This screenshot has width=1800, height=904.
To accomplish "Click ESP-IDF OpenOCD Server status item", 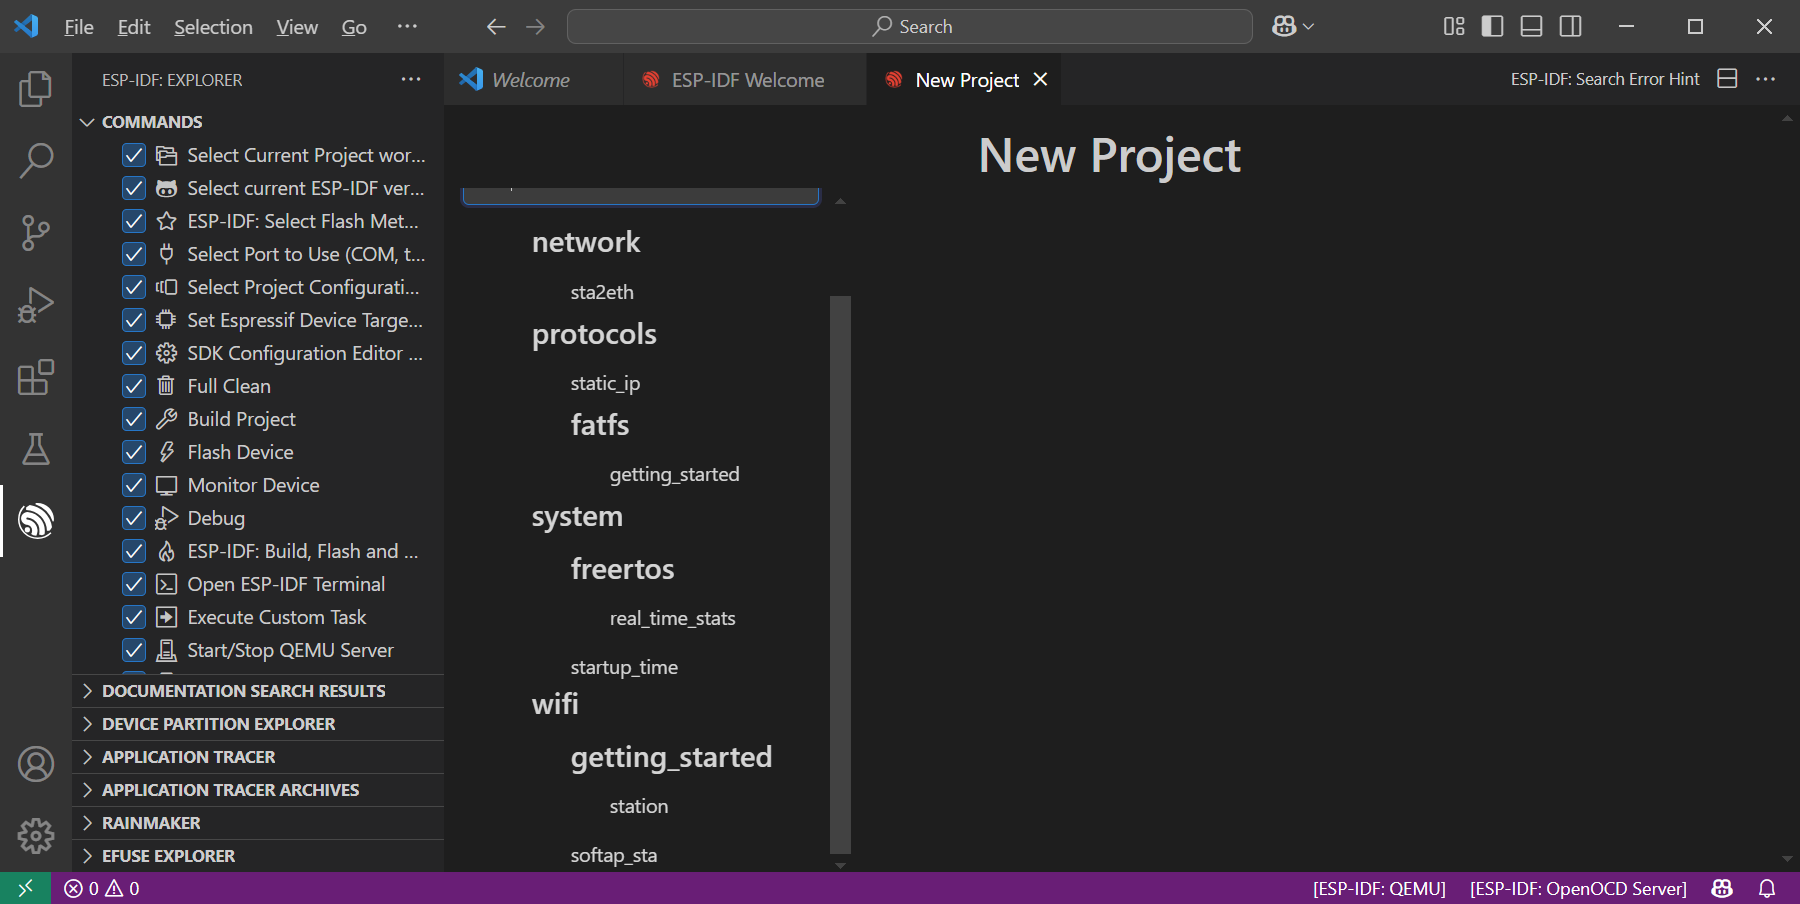I will click(x=1578, y=888).
